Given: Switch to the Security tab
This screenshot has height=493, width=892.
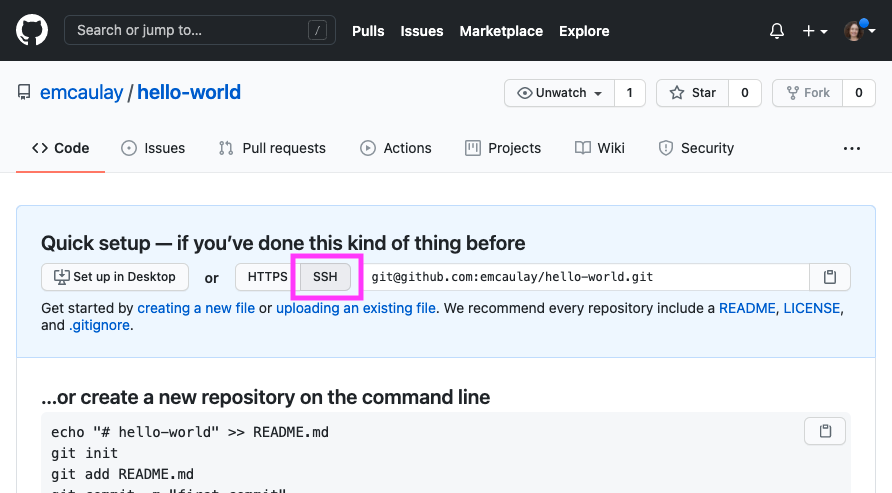Looking at the screenshot, I should coord(696,148).
